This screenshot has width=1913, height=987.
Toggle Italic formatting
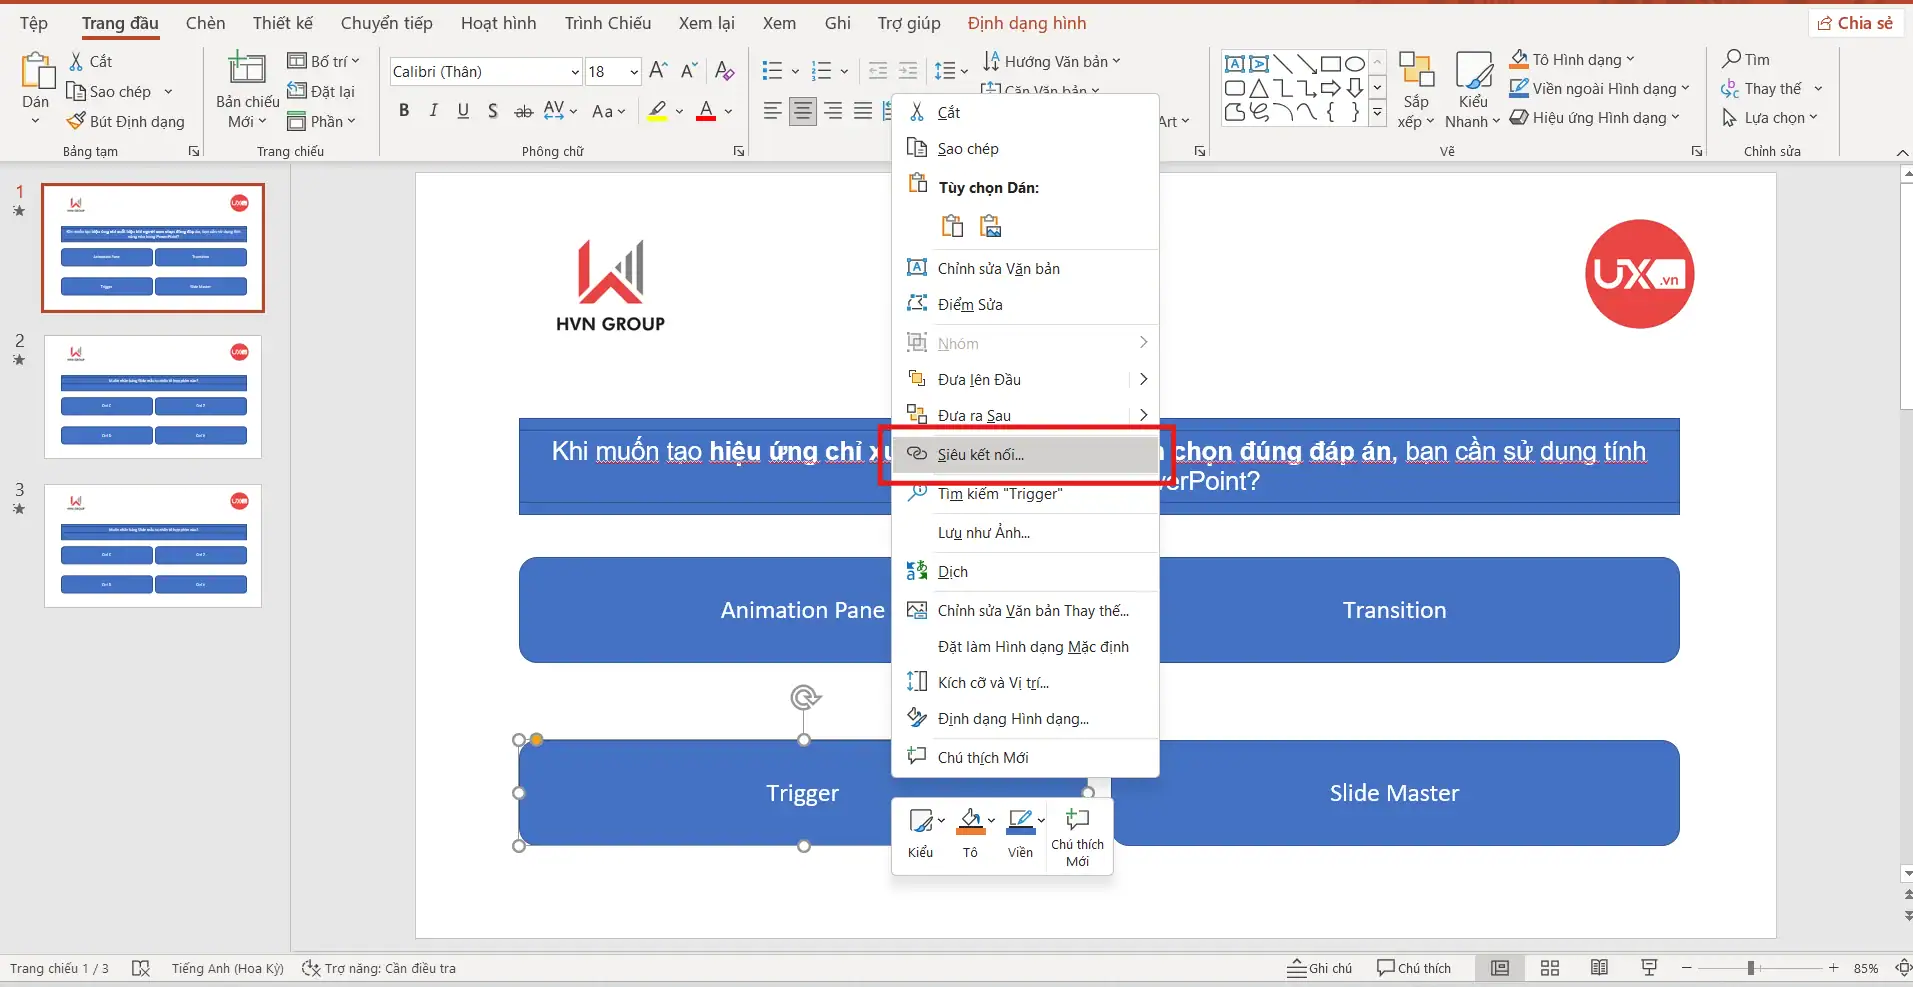click(433, 111)
